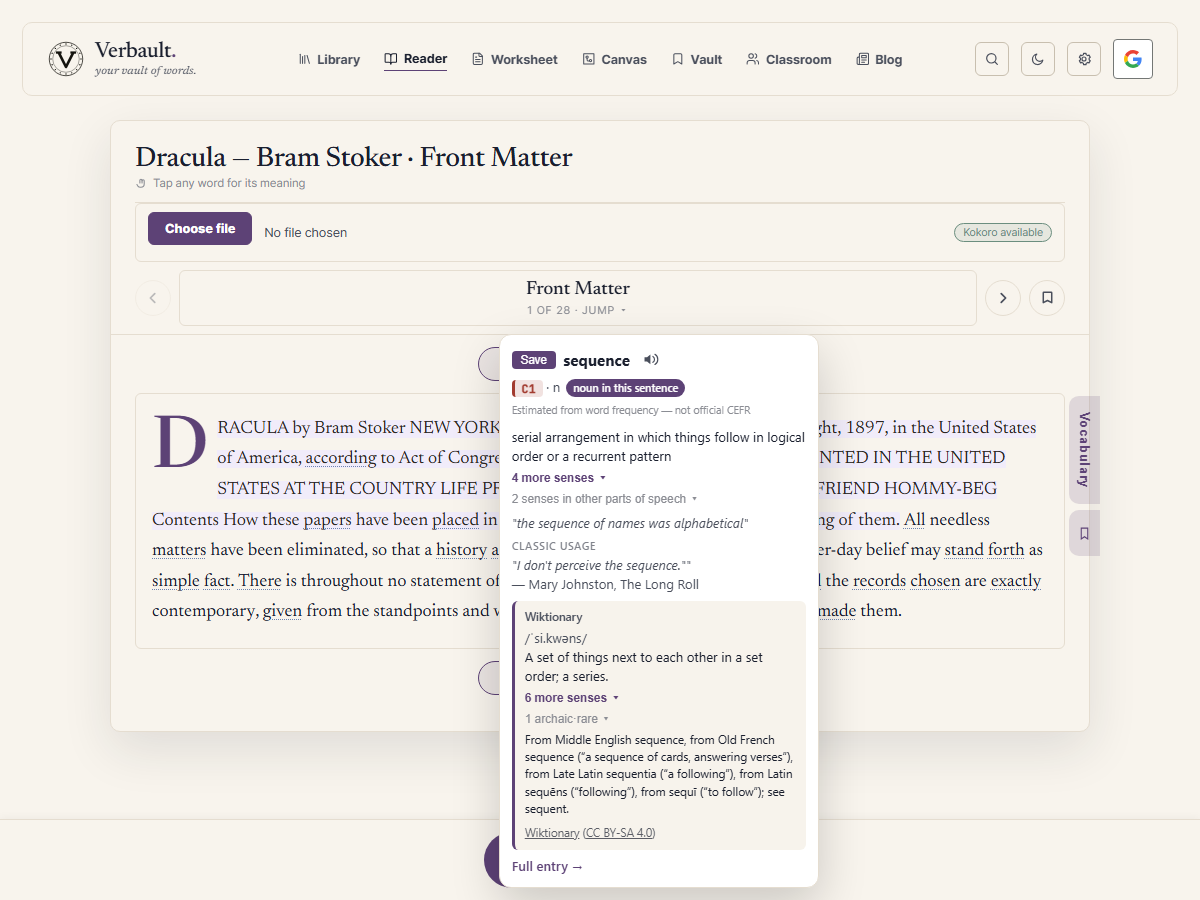Tap the word 'placed' in text
This screenshot has height=900, width=1200.
tap(456, 520)
